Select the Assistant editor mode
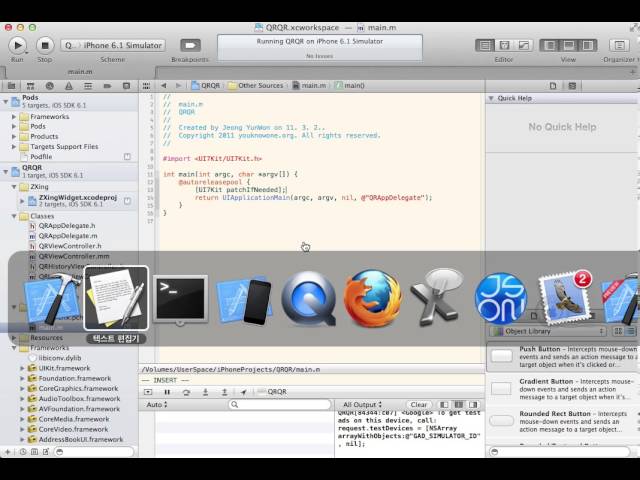 pyautogui.click(x=504, y=45)
